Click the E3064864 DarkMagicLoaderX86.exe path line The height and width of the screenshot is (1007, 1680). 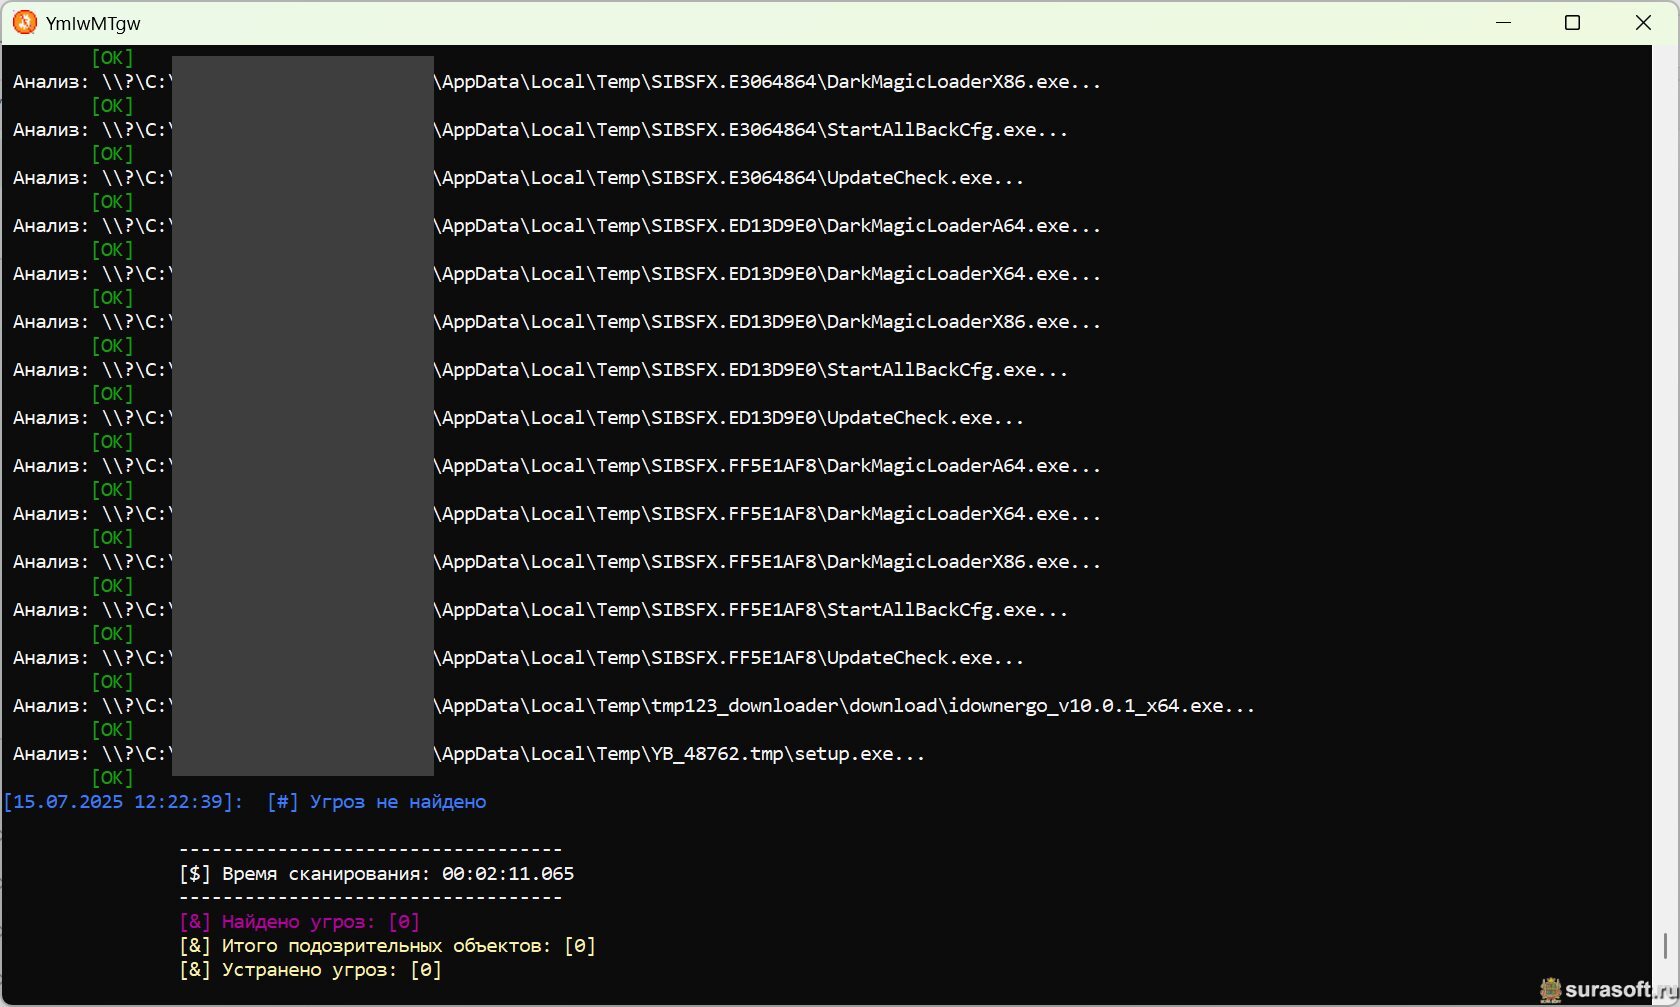pyautogui.click(x=768, y=82)
